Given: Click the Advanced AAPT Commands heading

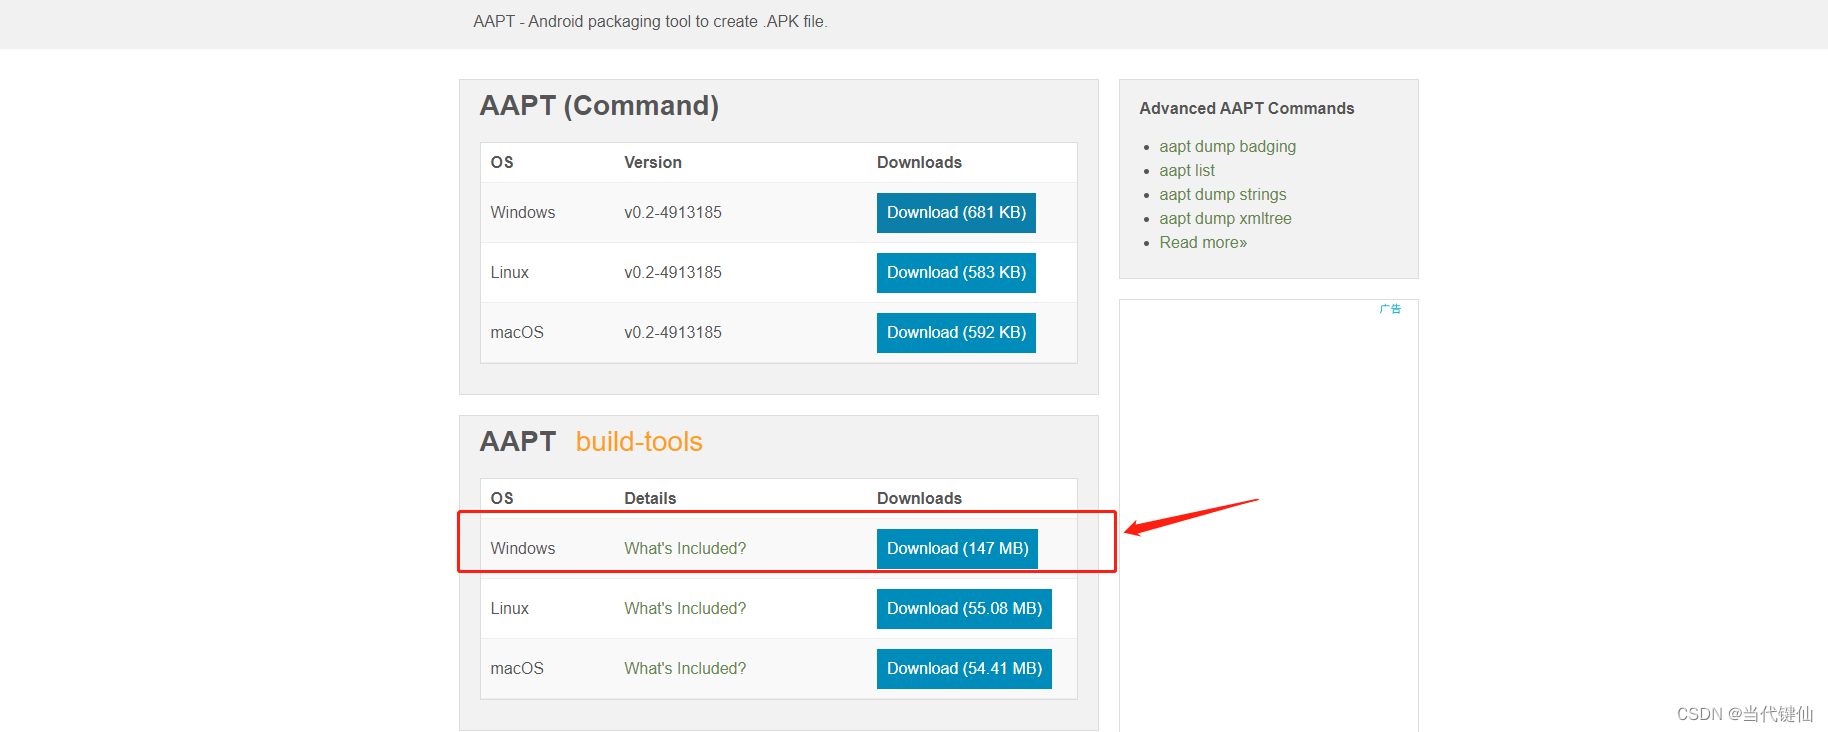Looking at the screenshot, I should click(x=1247, y=109).
